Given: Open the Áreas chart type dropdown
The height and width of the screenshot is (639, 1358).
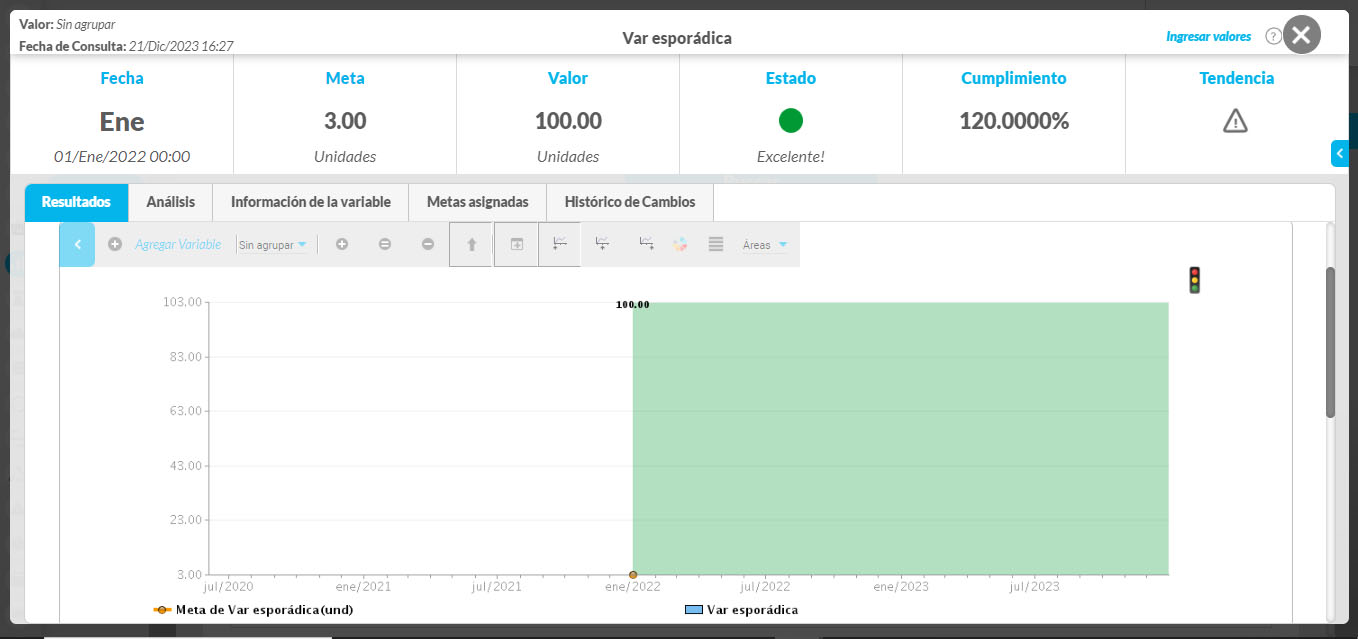Looking at the screenshot, I should tap(765, 245).
